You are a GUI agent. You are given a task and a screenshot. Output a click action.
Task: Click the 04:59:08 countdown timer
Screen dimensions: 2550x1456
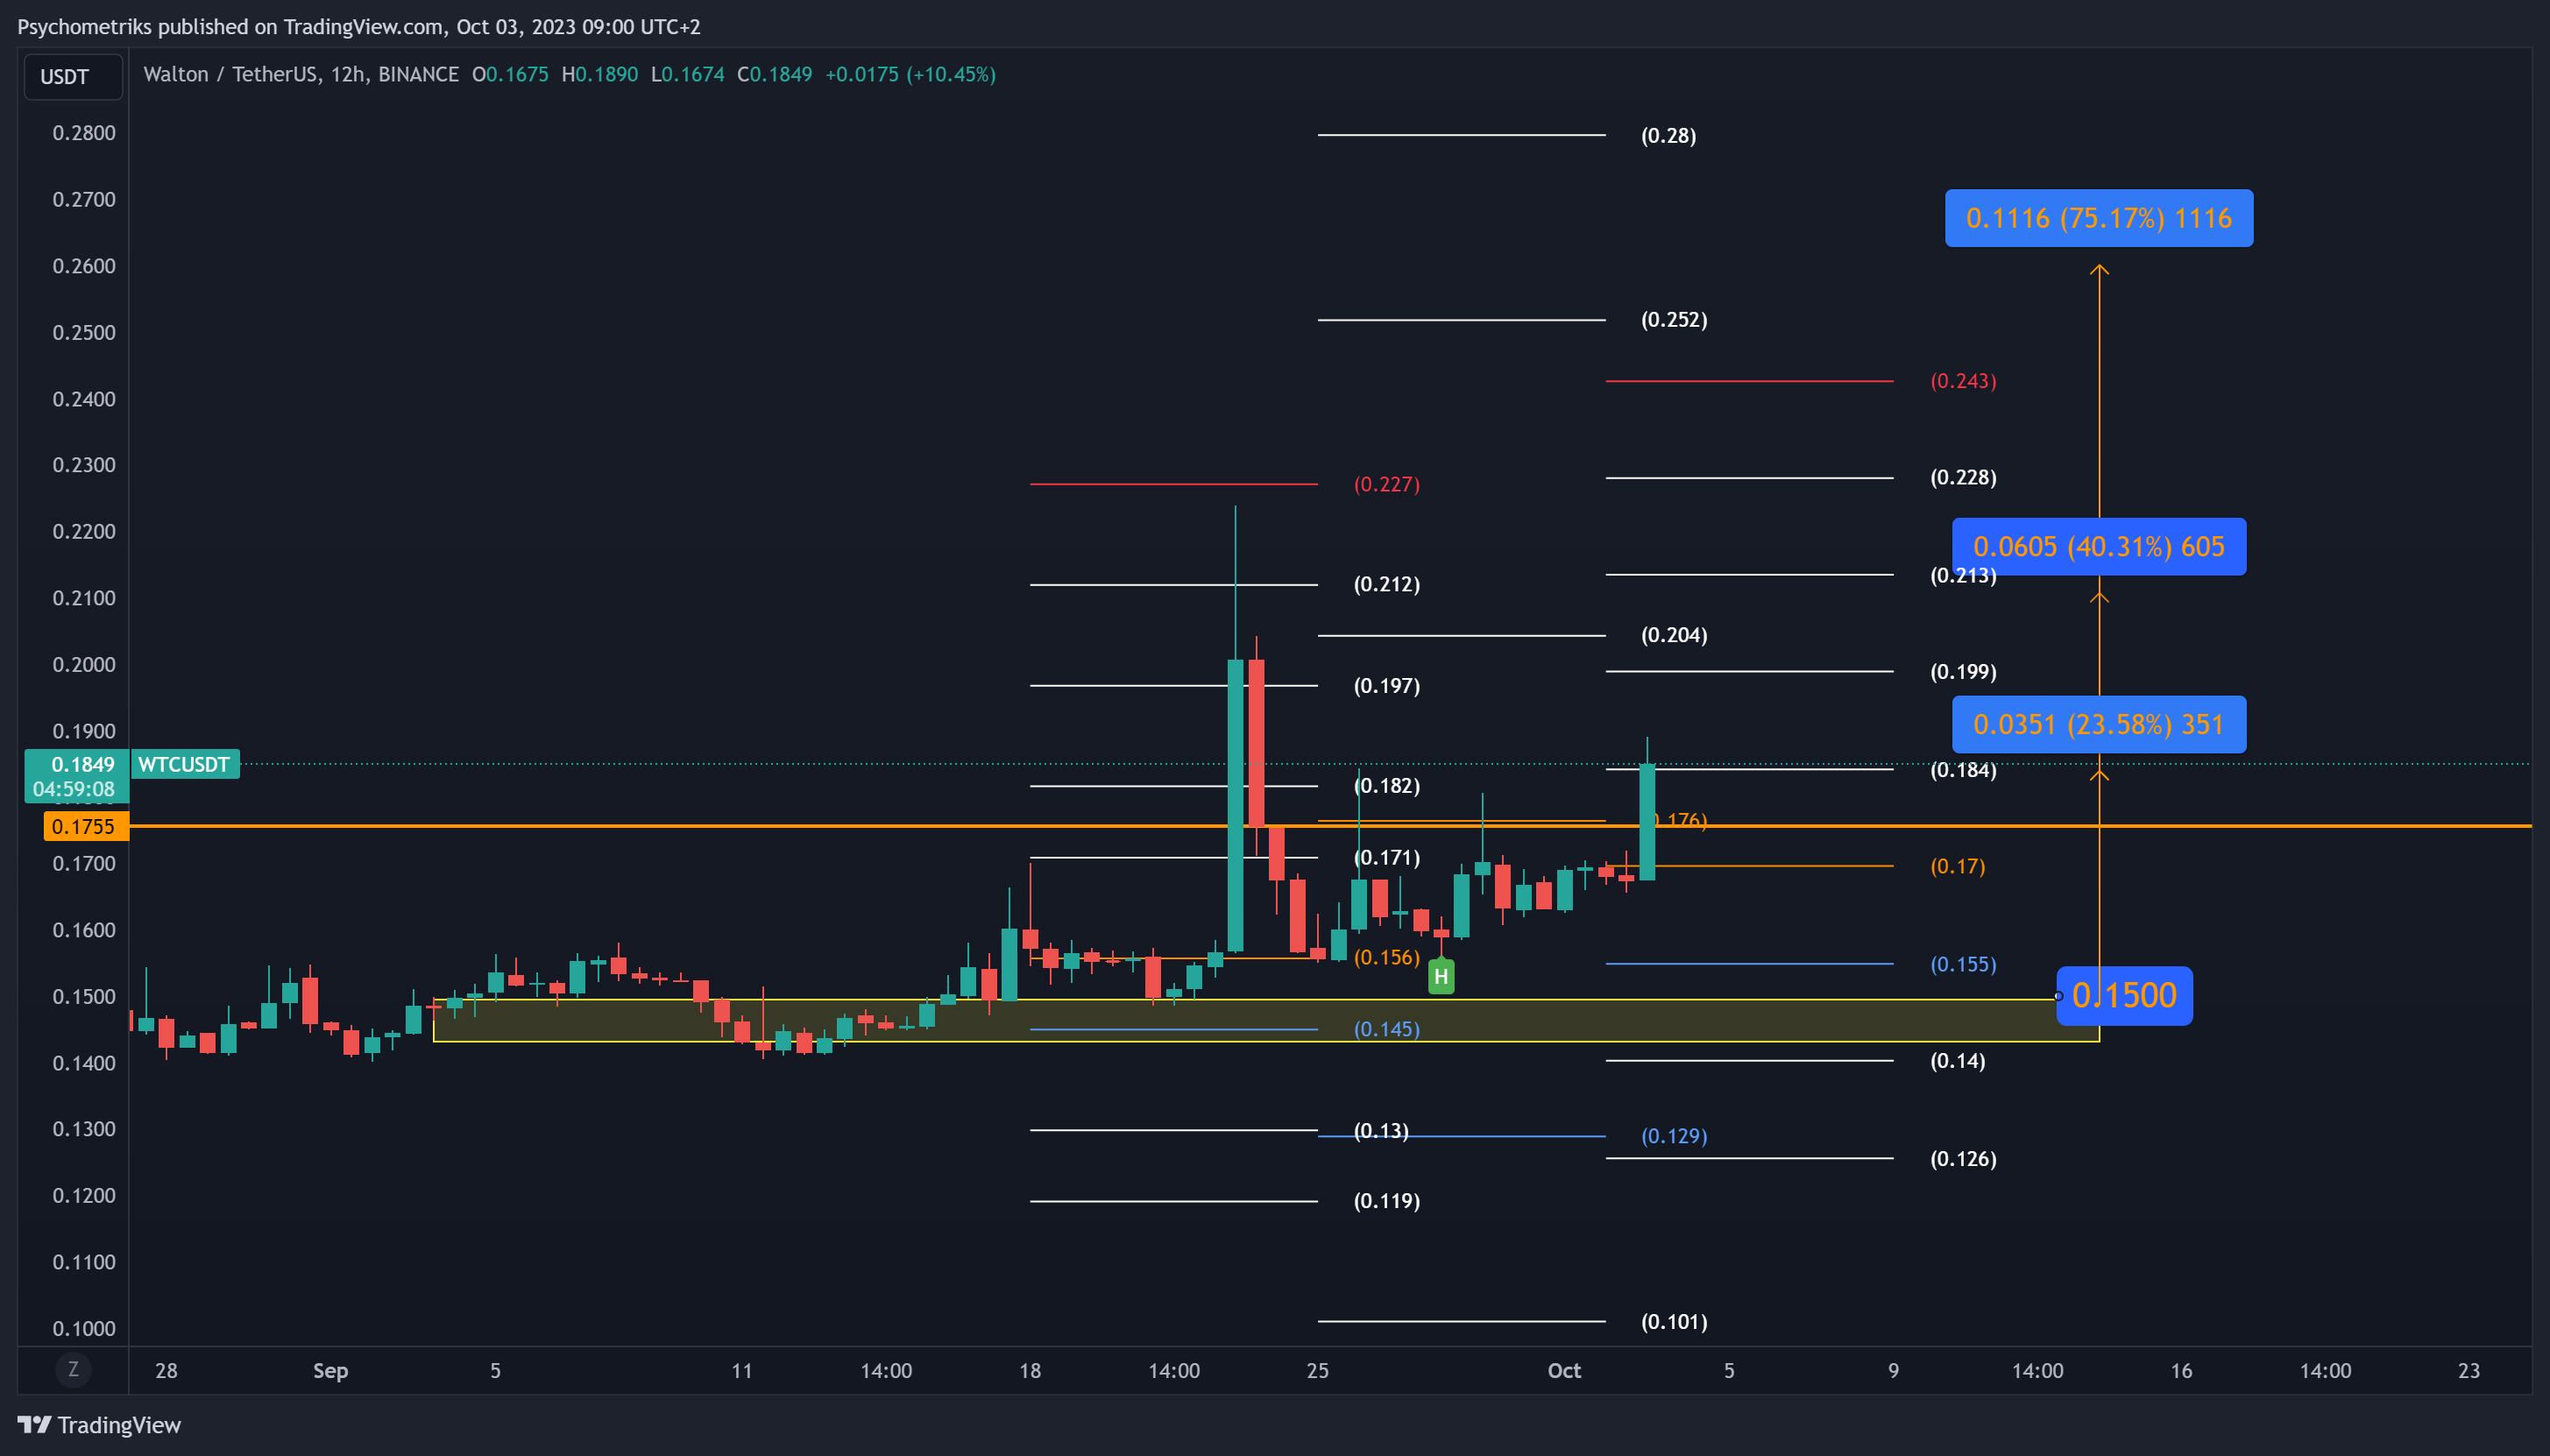point(74,789)
